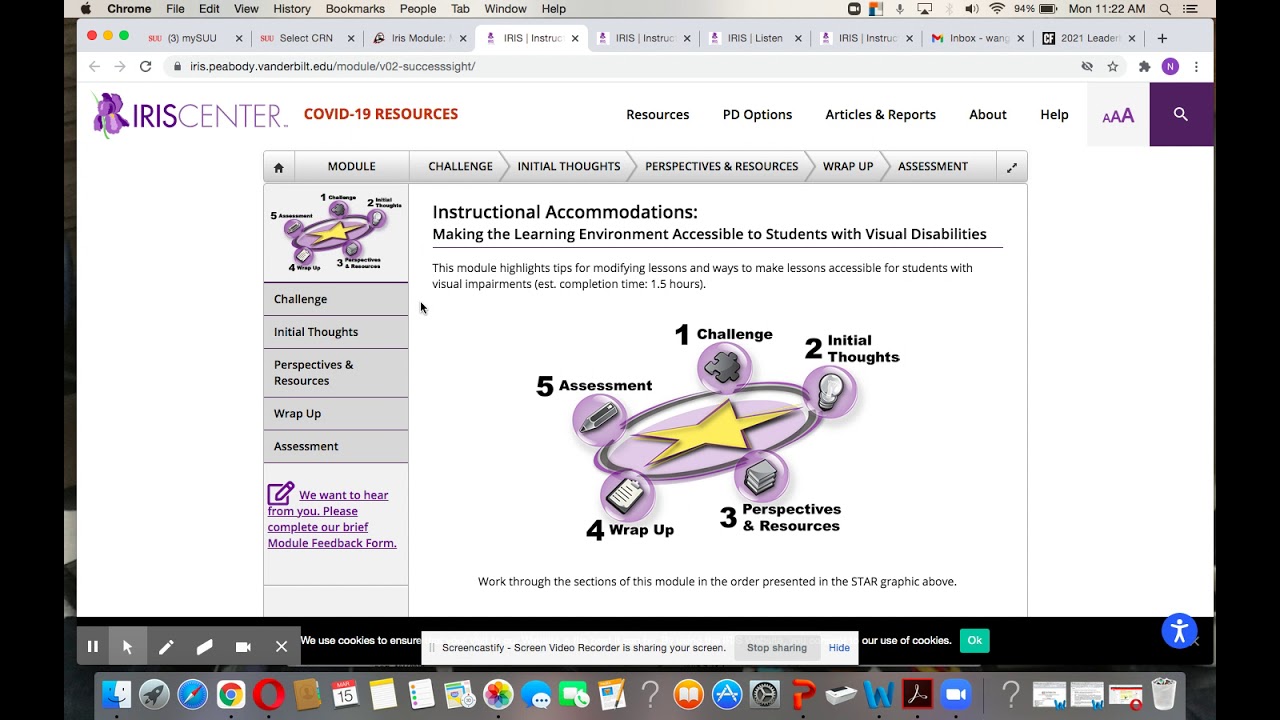This screenshot has width=1280, height=720.
Task: Click the IRIS Center logo
Action: [x=190, y=114]
